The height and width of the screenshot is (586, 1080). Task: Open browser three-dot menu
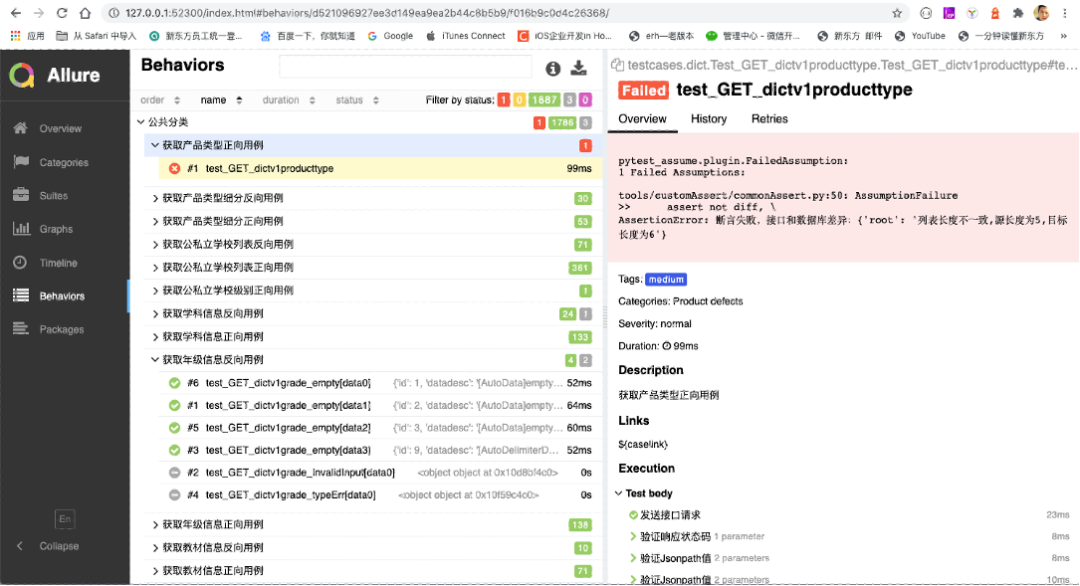click(x=1065, y=13)
